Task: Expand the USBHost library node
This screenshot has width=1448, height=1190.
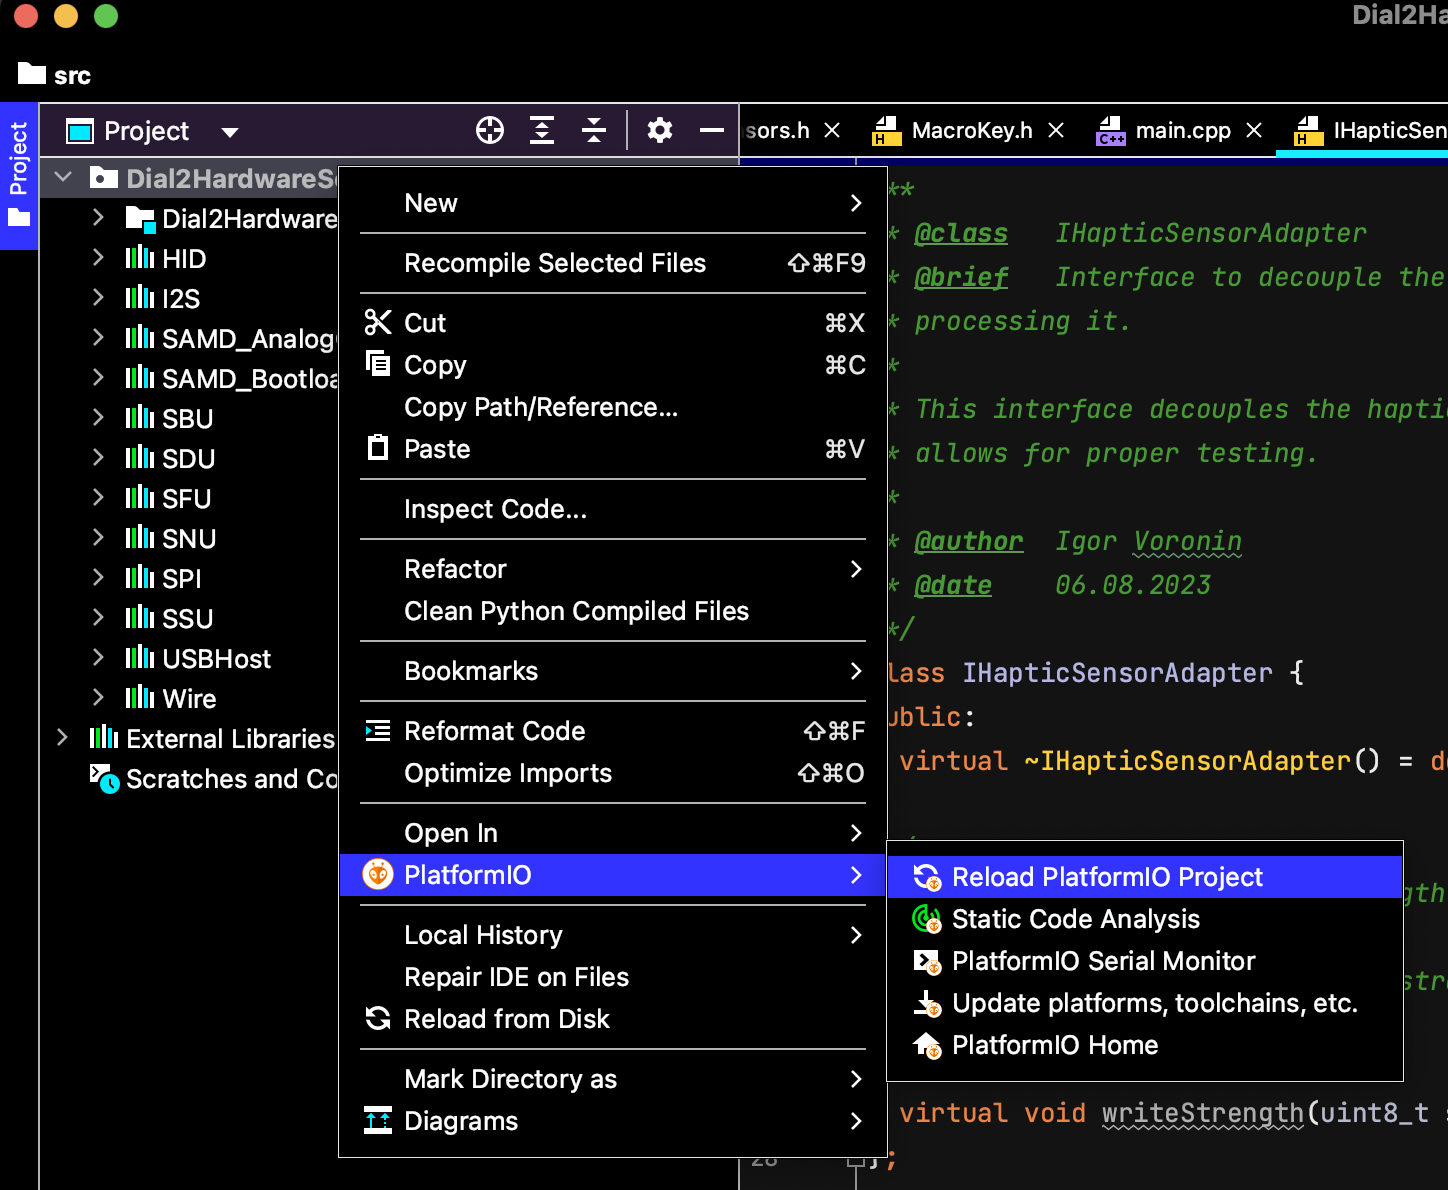Action: [98, 658]
